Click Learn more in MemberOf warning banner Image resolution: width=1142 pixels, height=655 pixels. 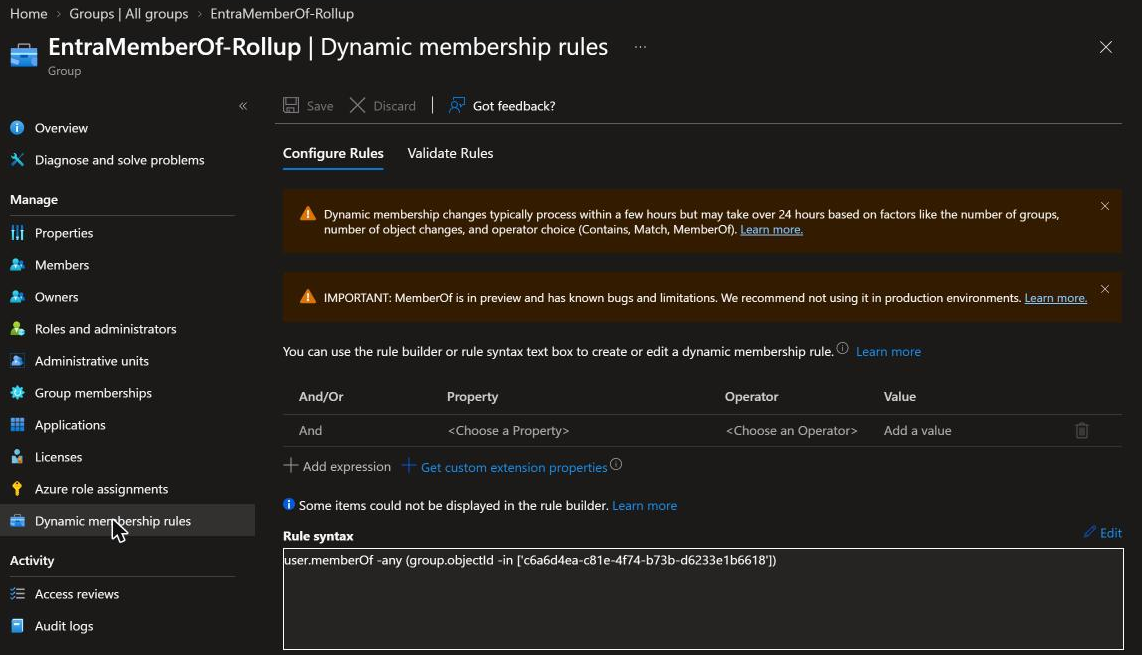point(1055,298)
